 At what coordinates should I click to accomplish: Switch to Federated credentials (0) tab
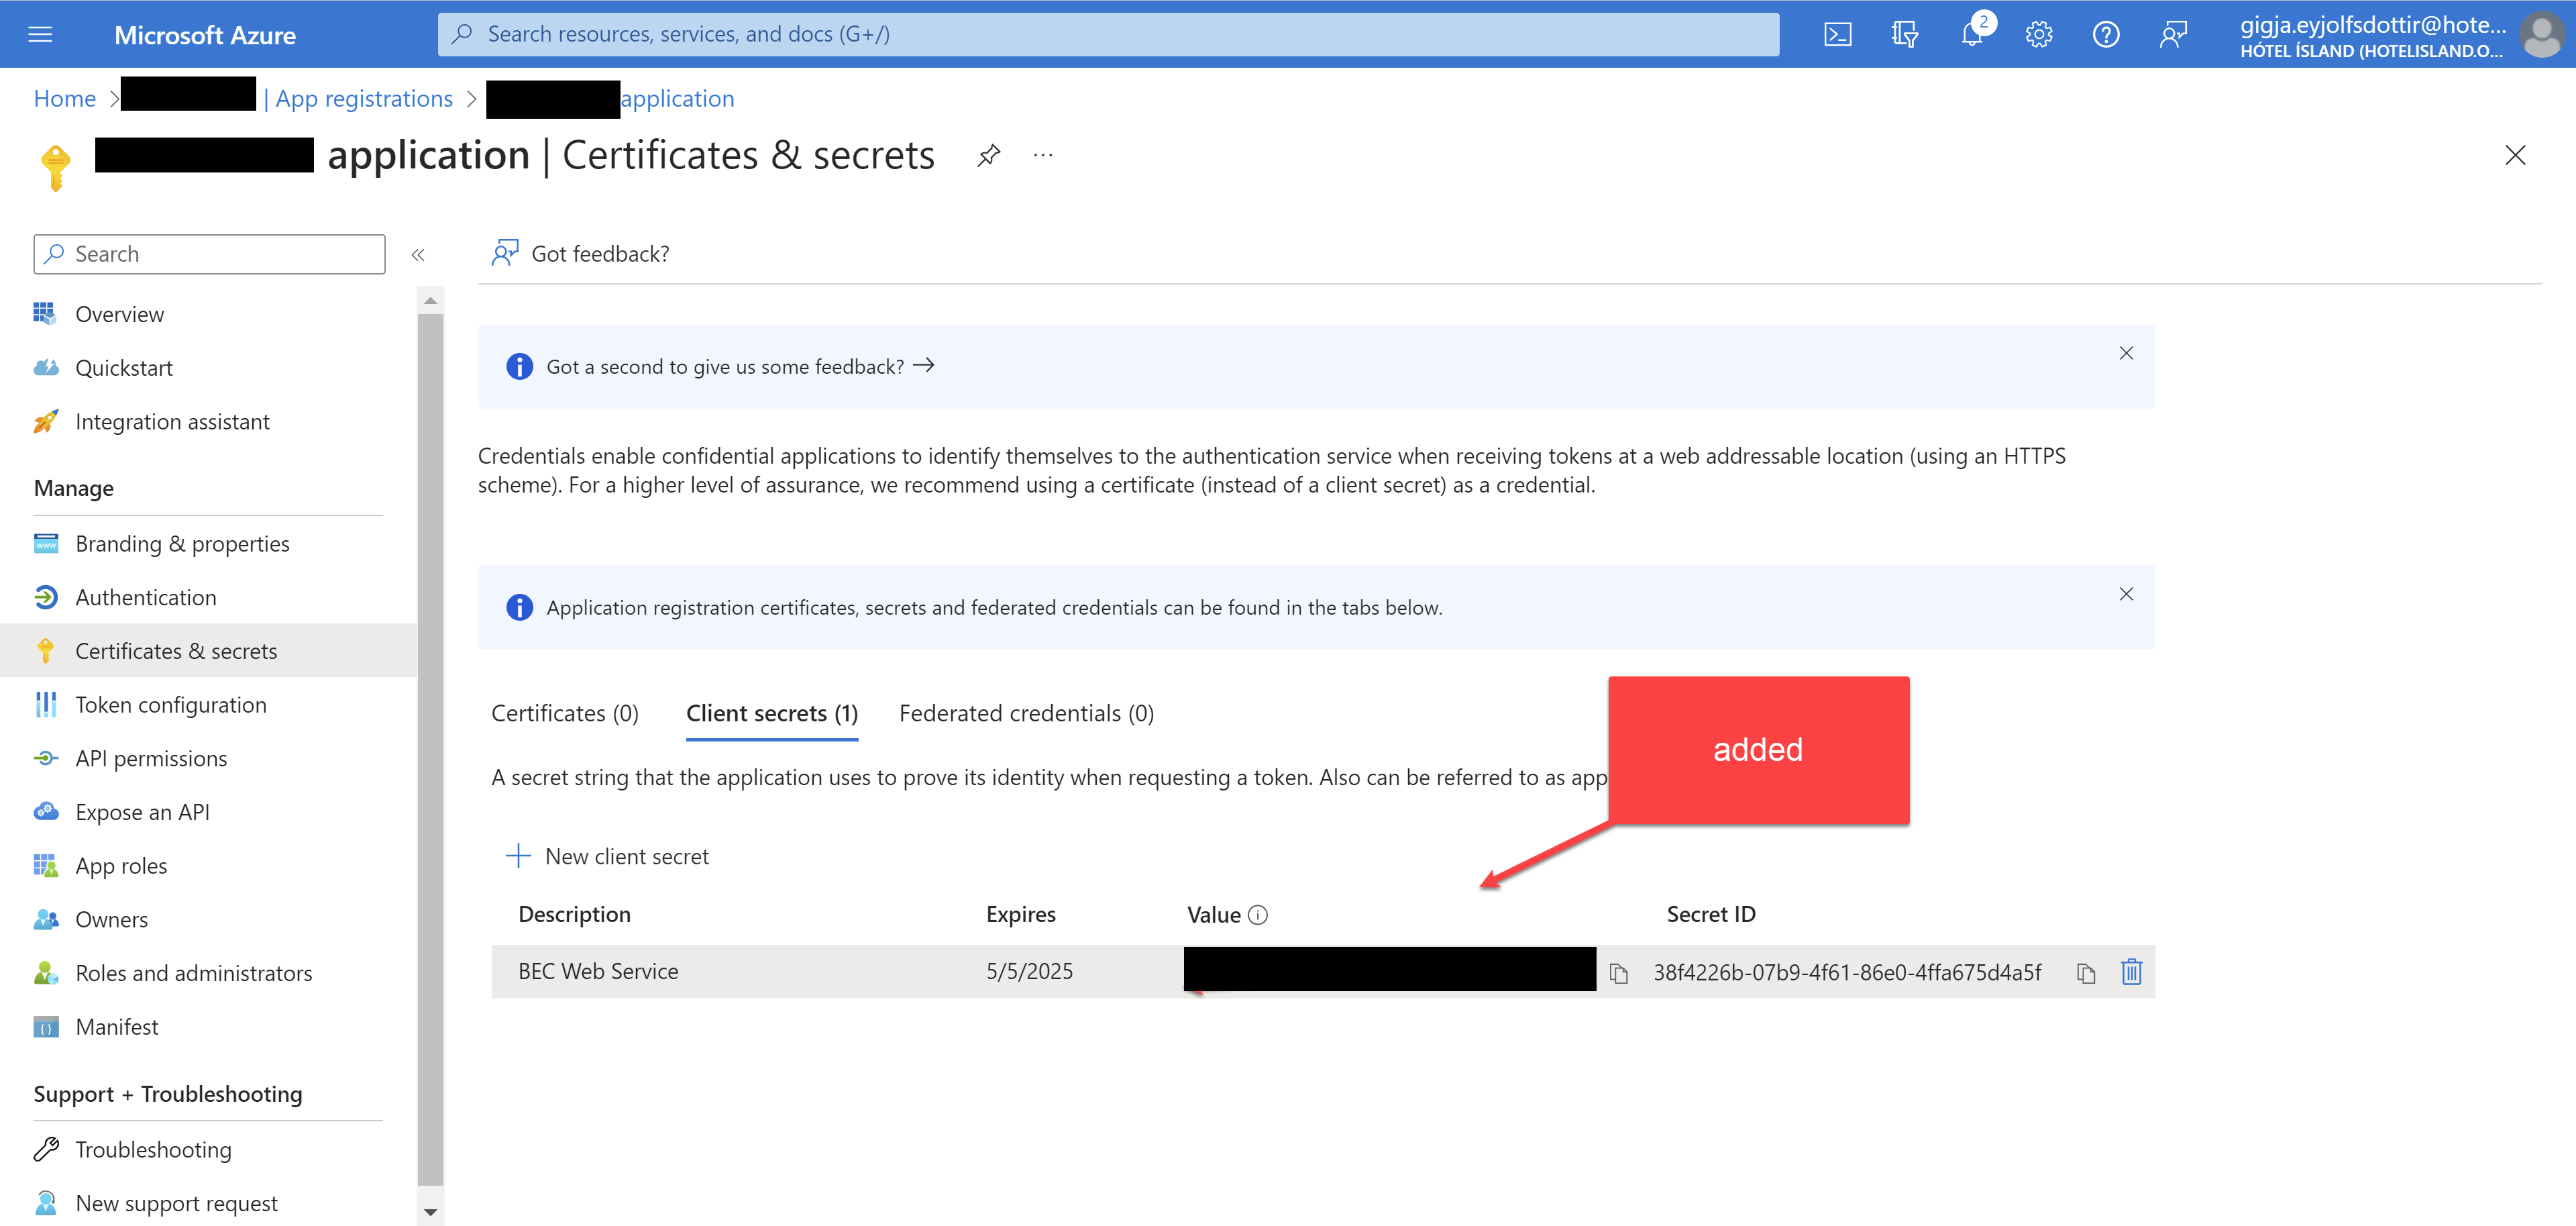click(x=1026, y=713)
